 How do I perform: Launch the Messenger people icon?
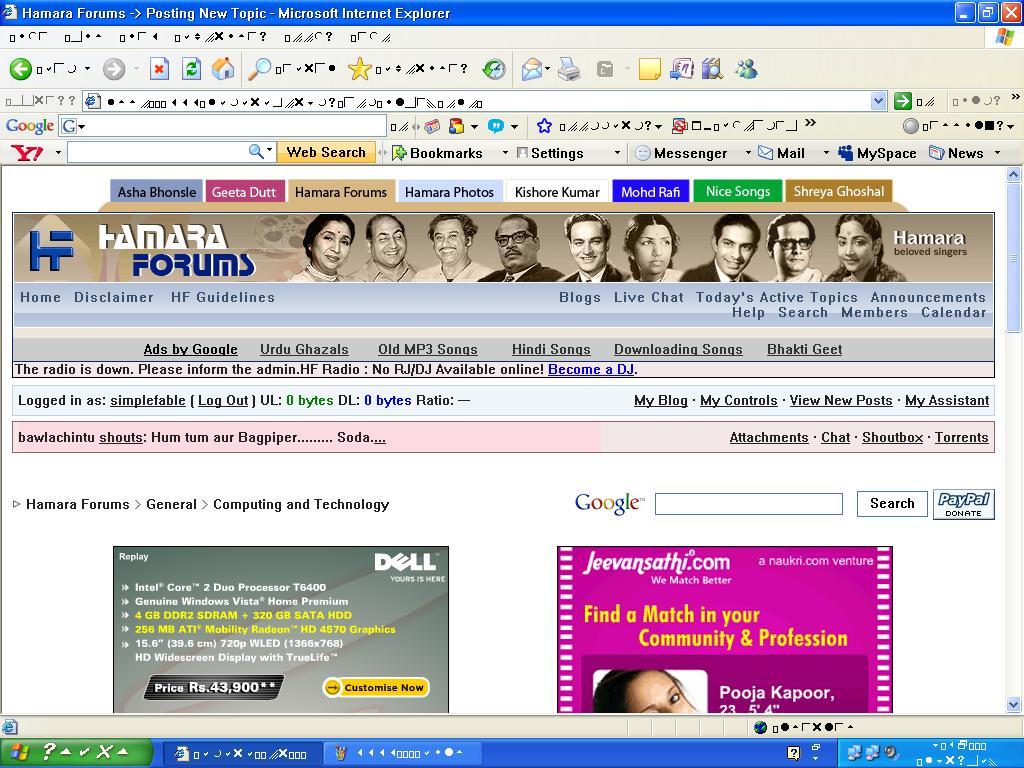point(746,69)
